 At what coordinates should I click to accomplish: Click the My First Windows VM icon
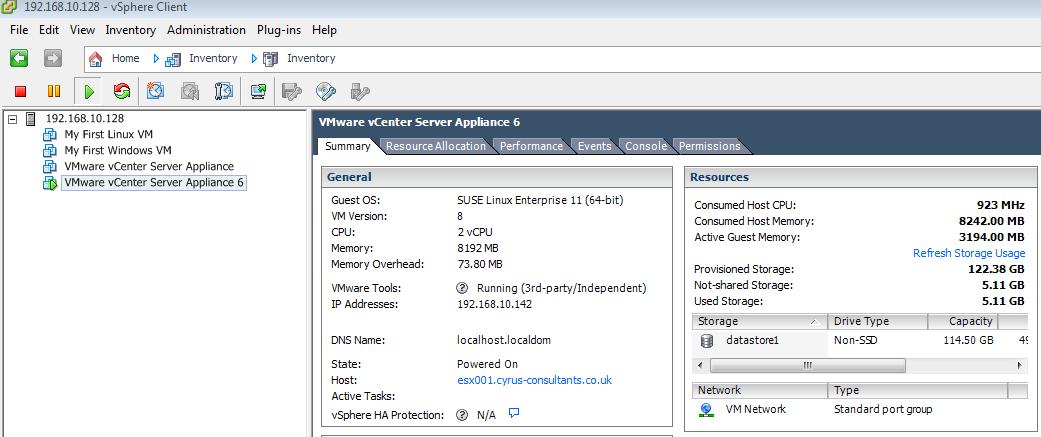point(50,151)
